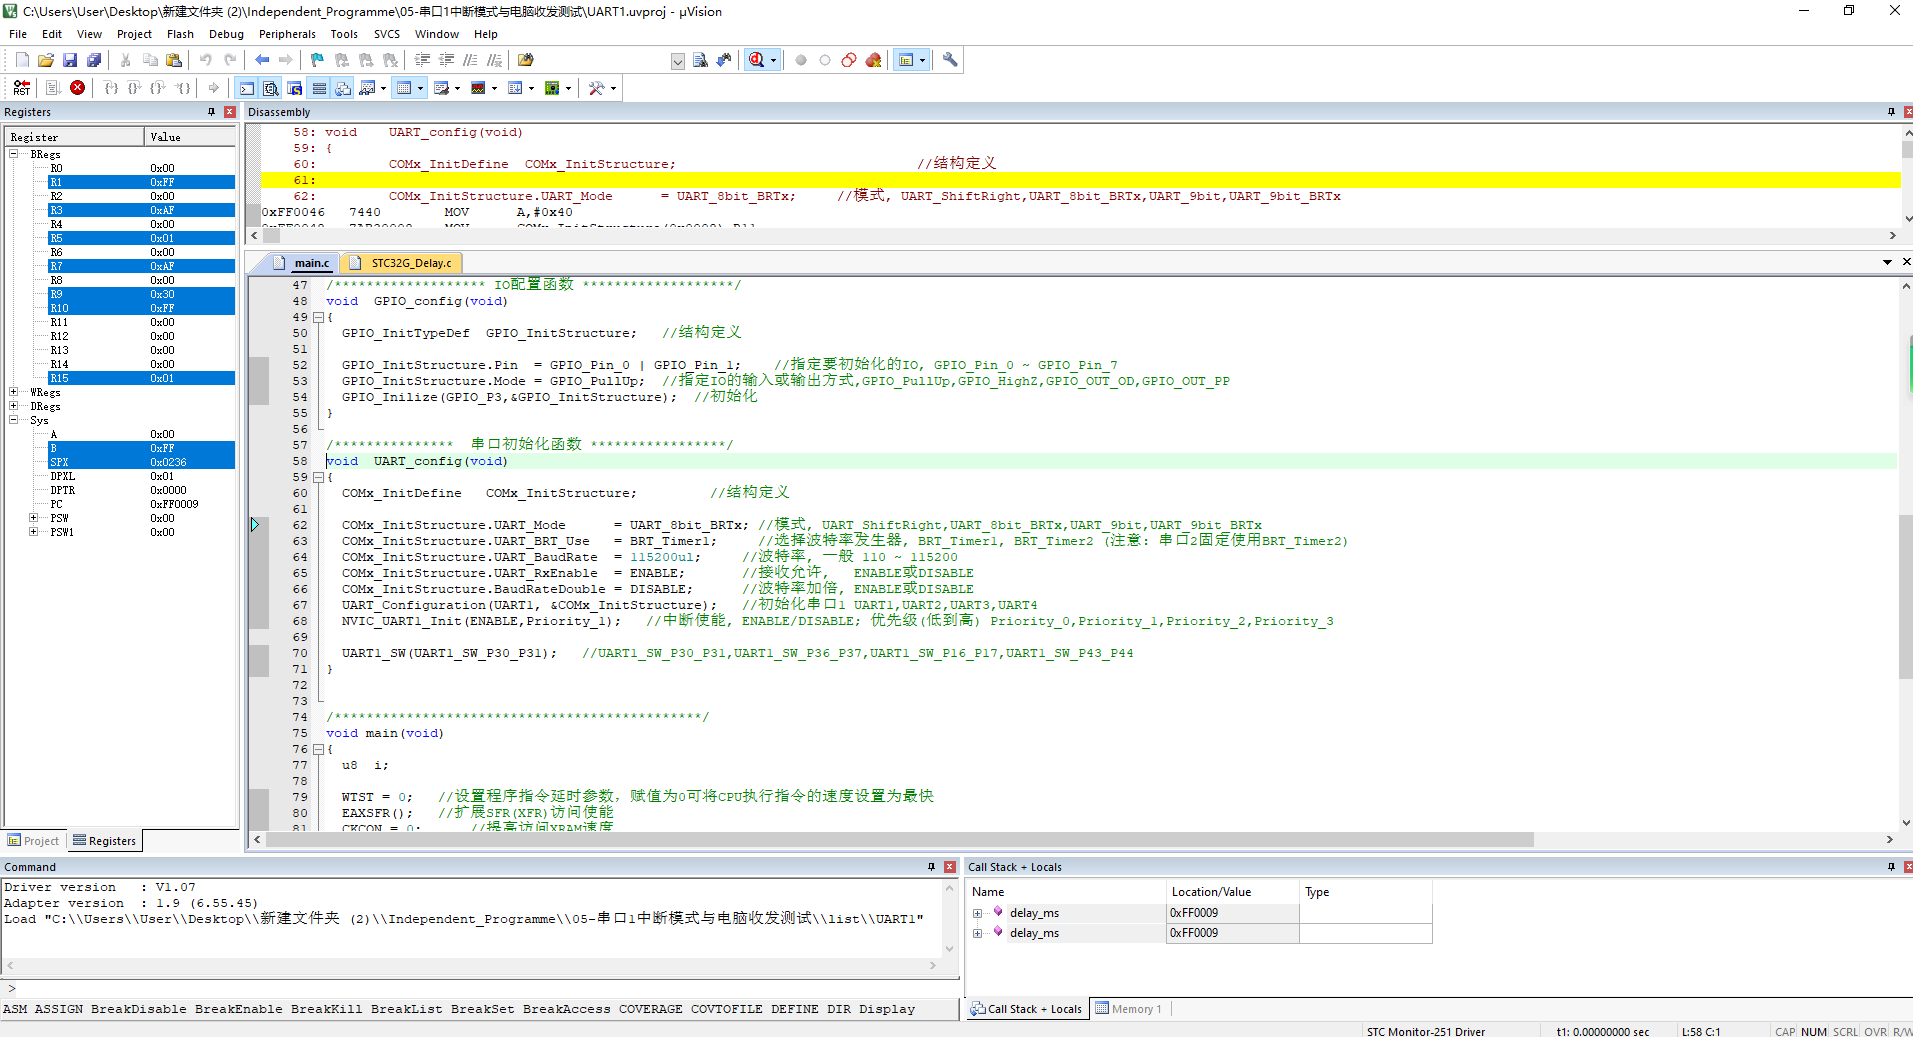Collapse the BRegs register group

click(x=14, y=154)
